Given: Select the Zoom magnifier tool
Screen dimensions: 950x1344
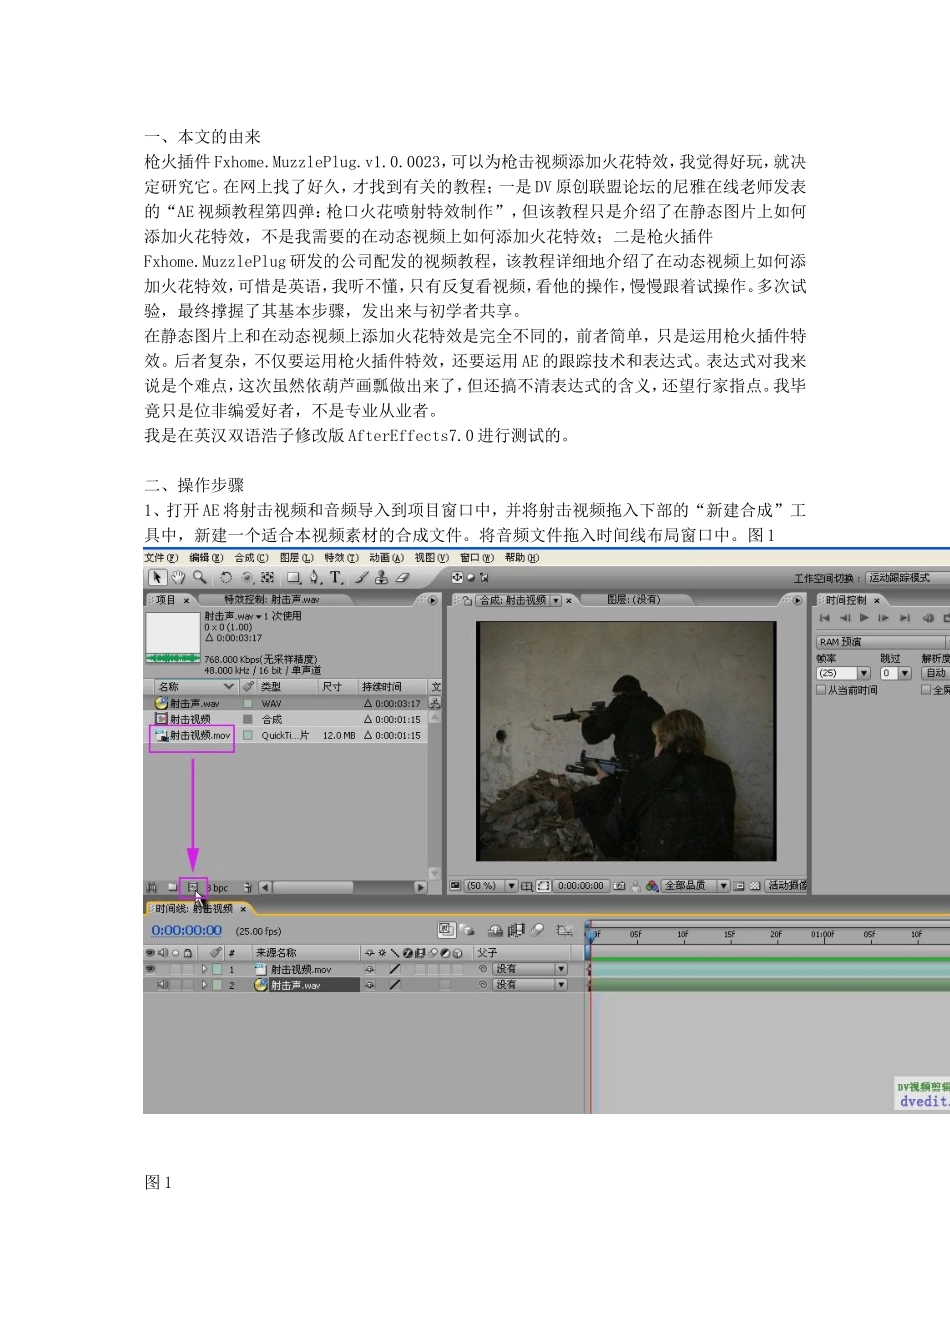Looking at the screenshot, I should [200, 577].
